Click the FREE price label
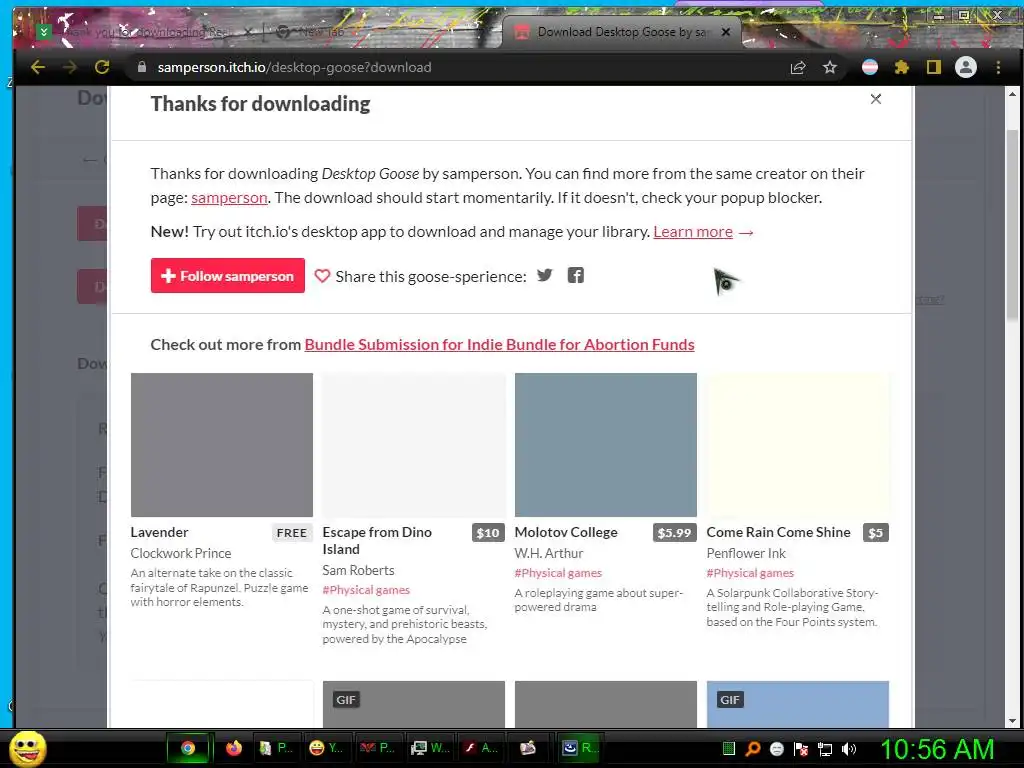Viewport: 1024px width, 768px height. pyautogui.click(x=292, y=533)
